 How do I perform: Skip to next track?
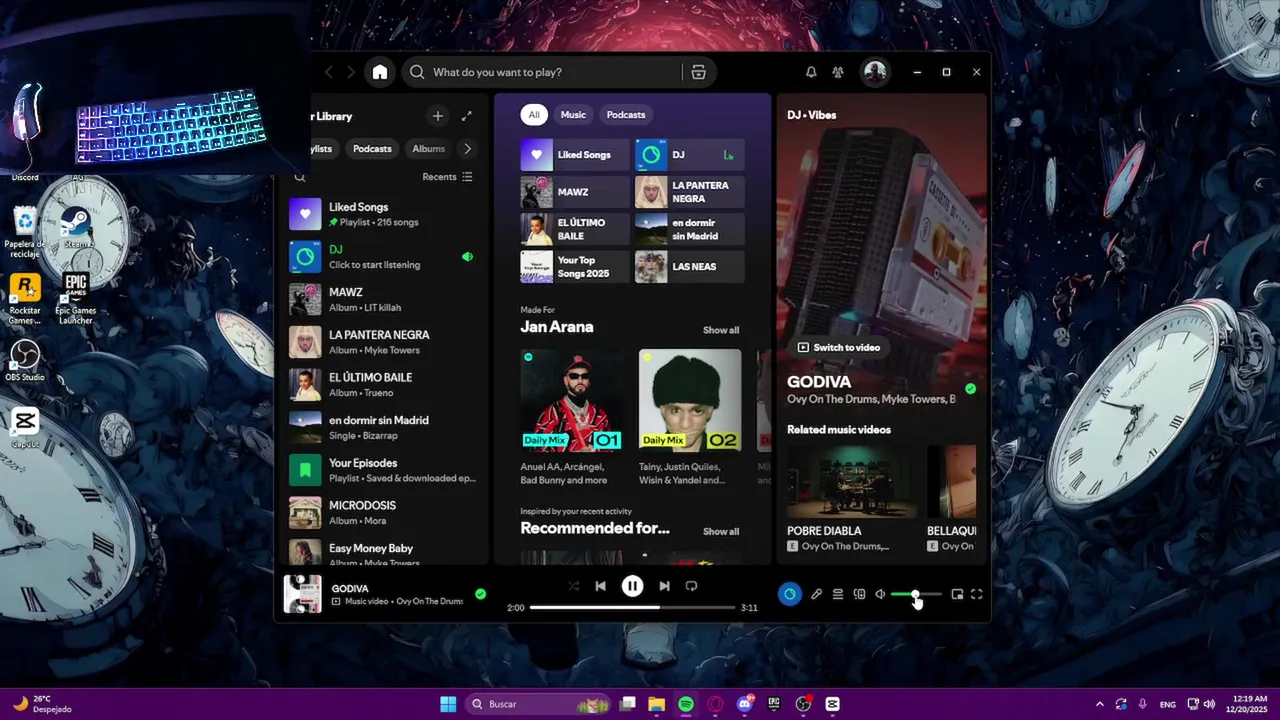(664, 587)
